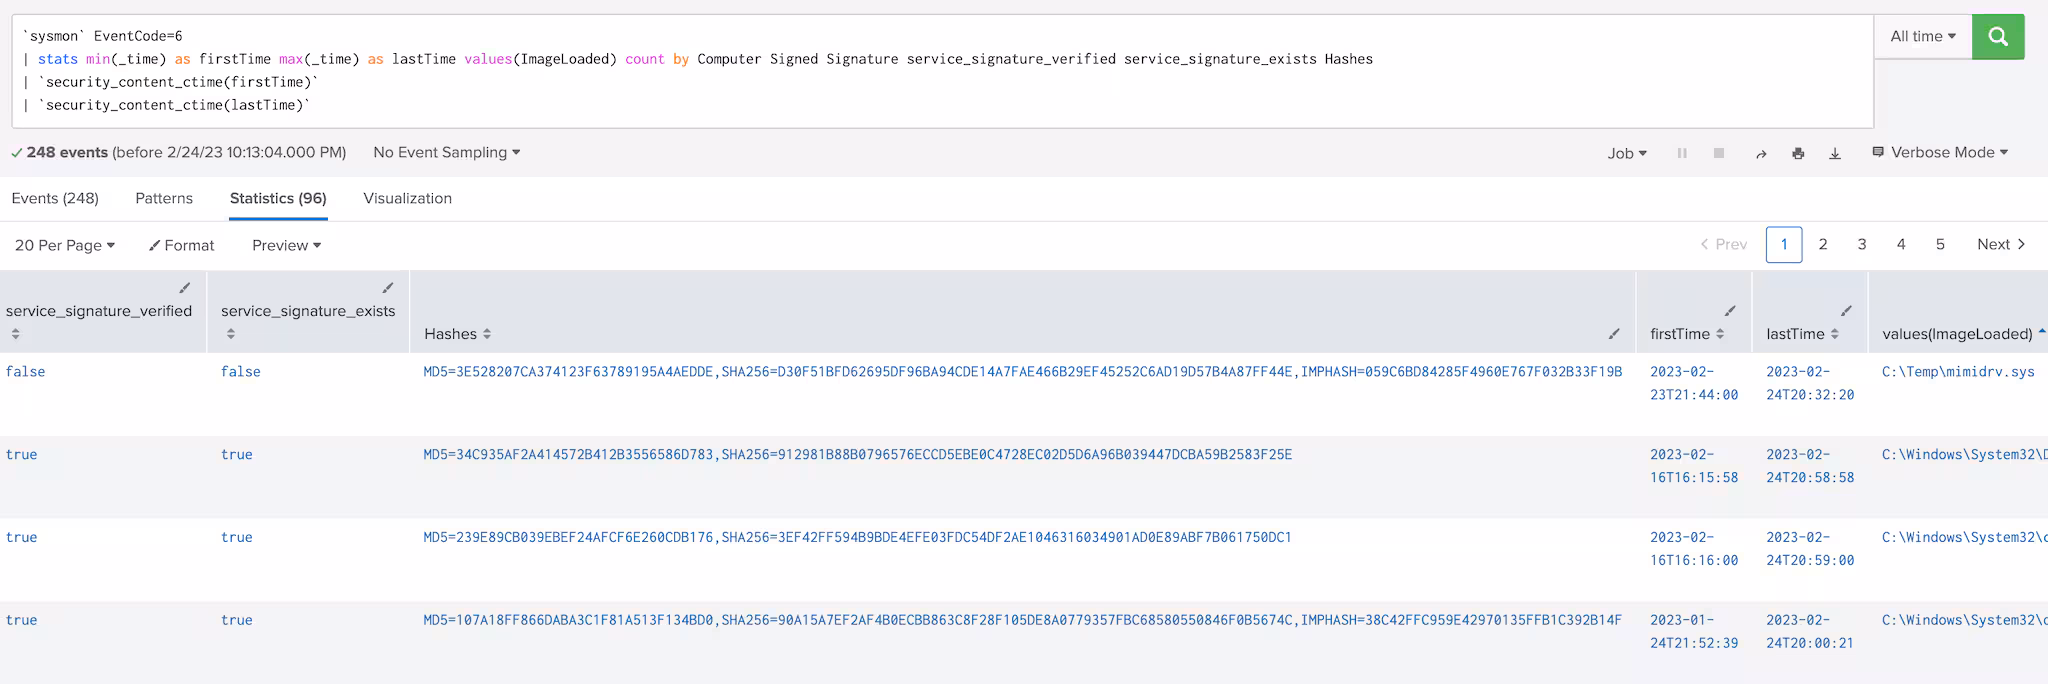
Task: Go to the Next results page
Action: coord(2000,244)
